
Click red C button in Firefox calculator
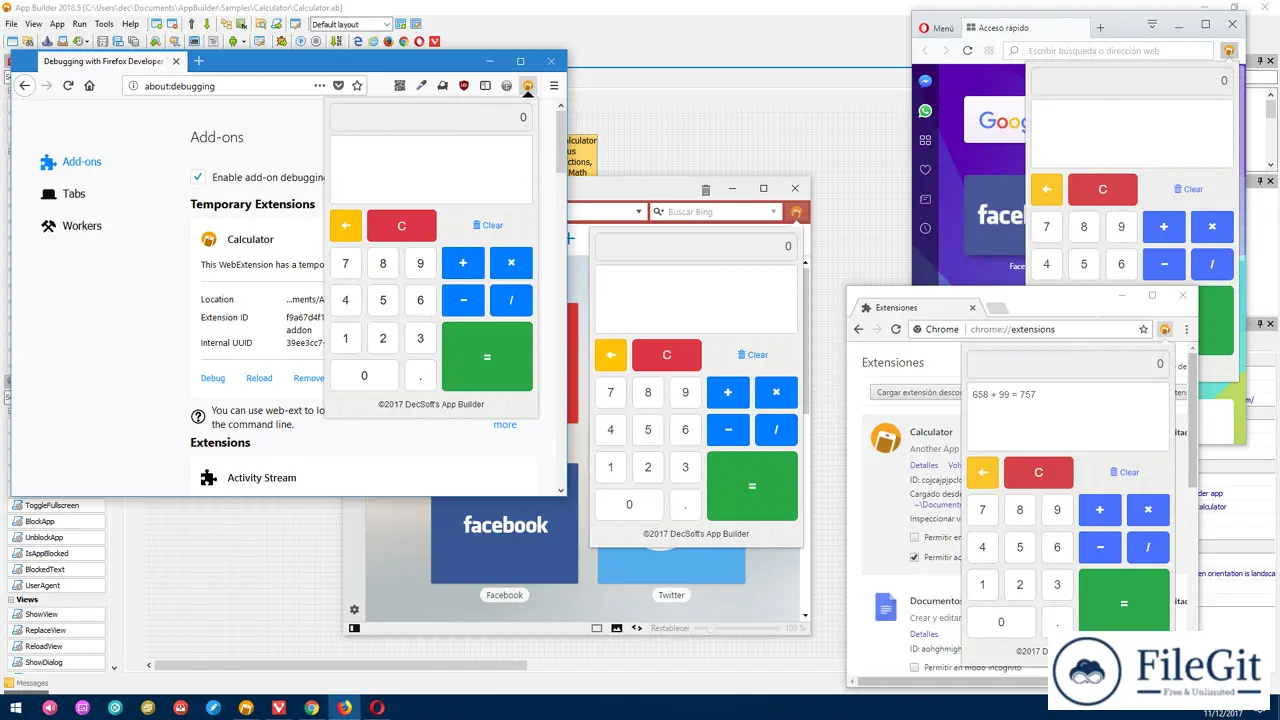tap(402, 226)
